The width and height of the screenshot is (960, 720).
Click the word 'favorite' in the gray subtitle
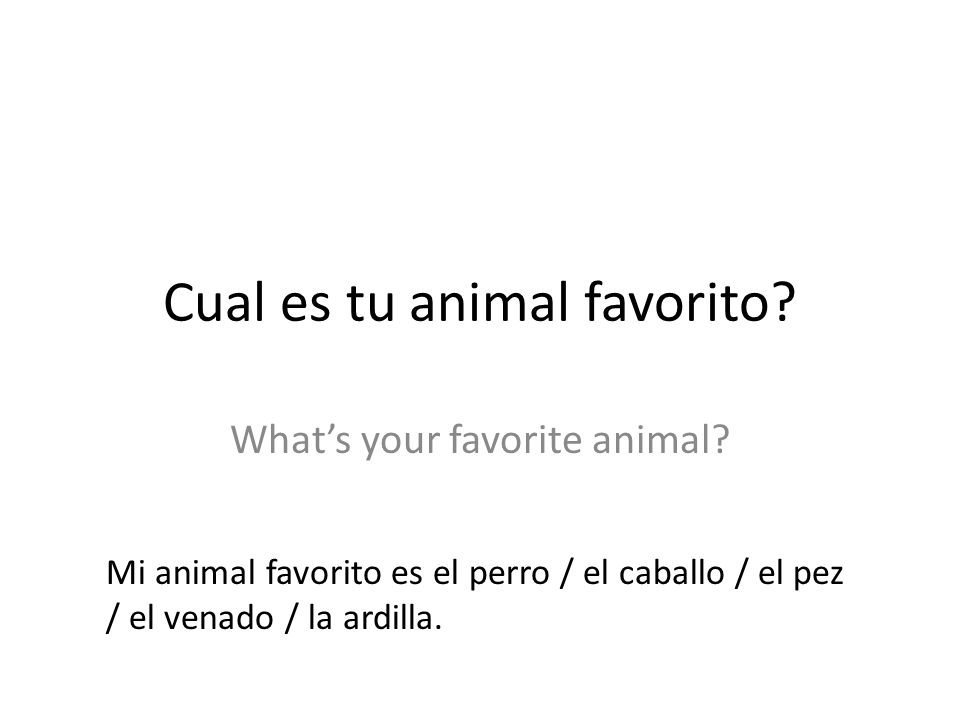[x=516, y=438]
